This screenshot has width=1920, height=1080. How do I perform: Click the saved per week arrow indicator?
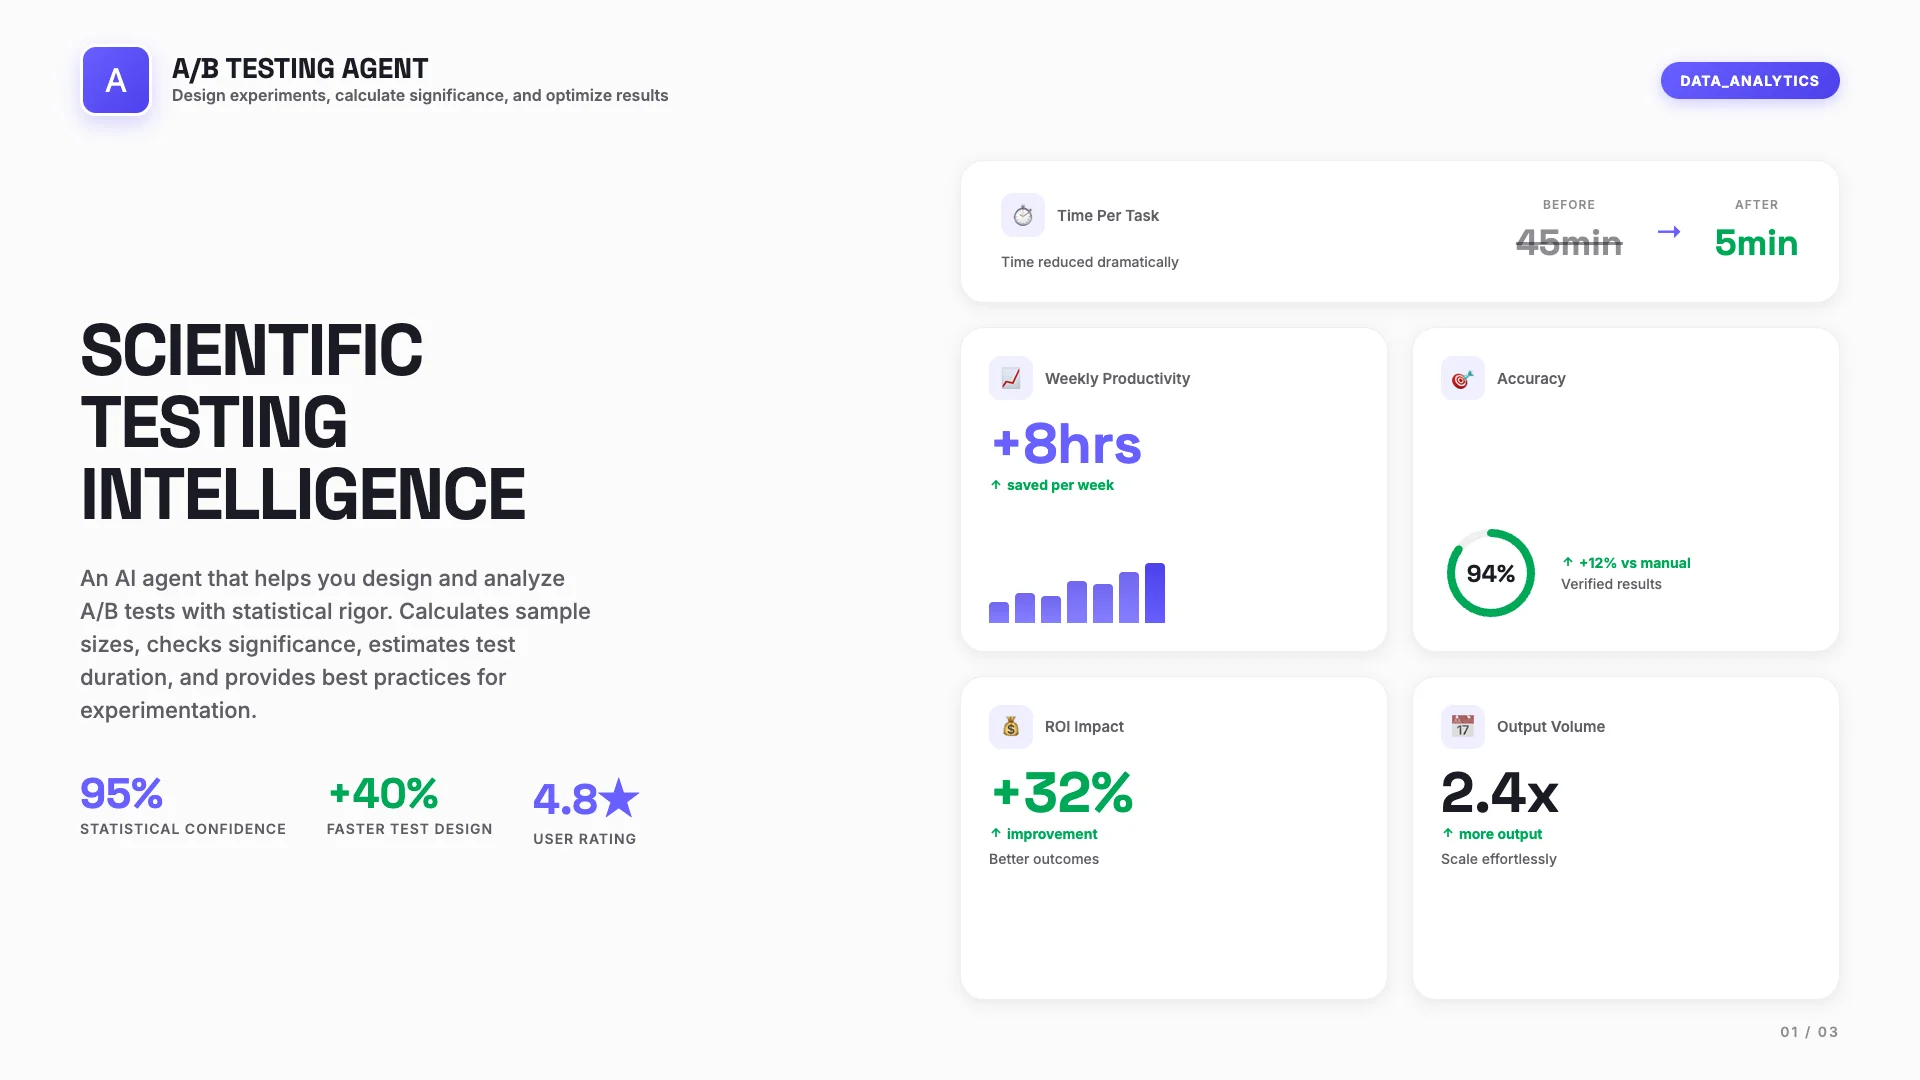995,485
